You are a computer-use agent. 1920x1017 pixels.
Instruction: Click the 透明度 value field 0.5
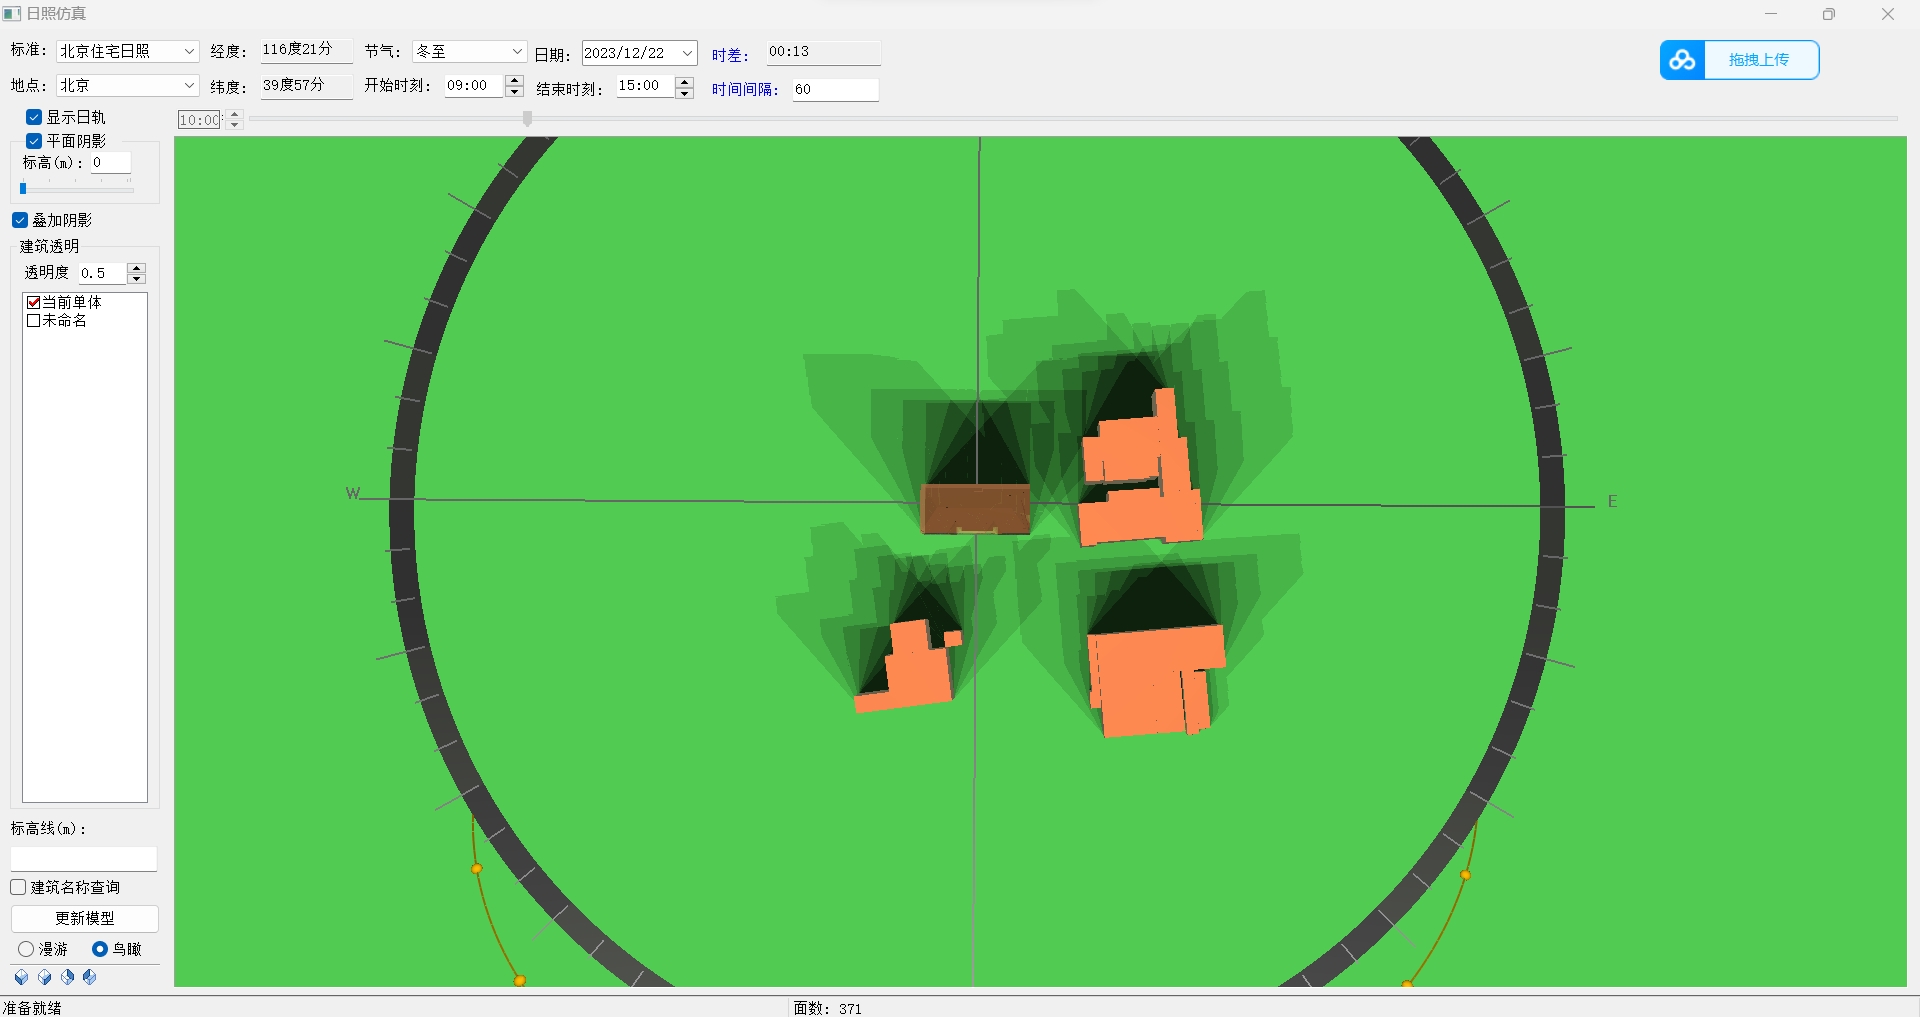click(102, 273)
